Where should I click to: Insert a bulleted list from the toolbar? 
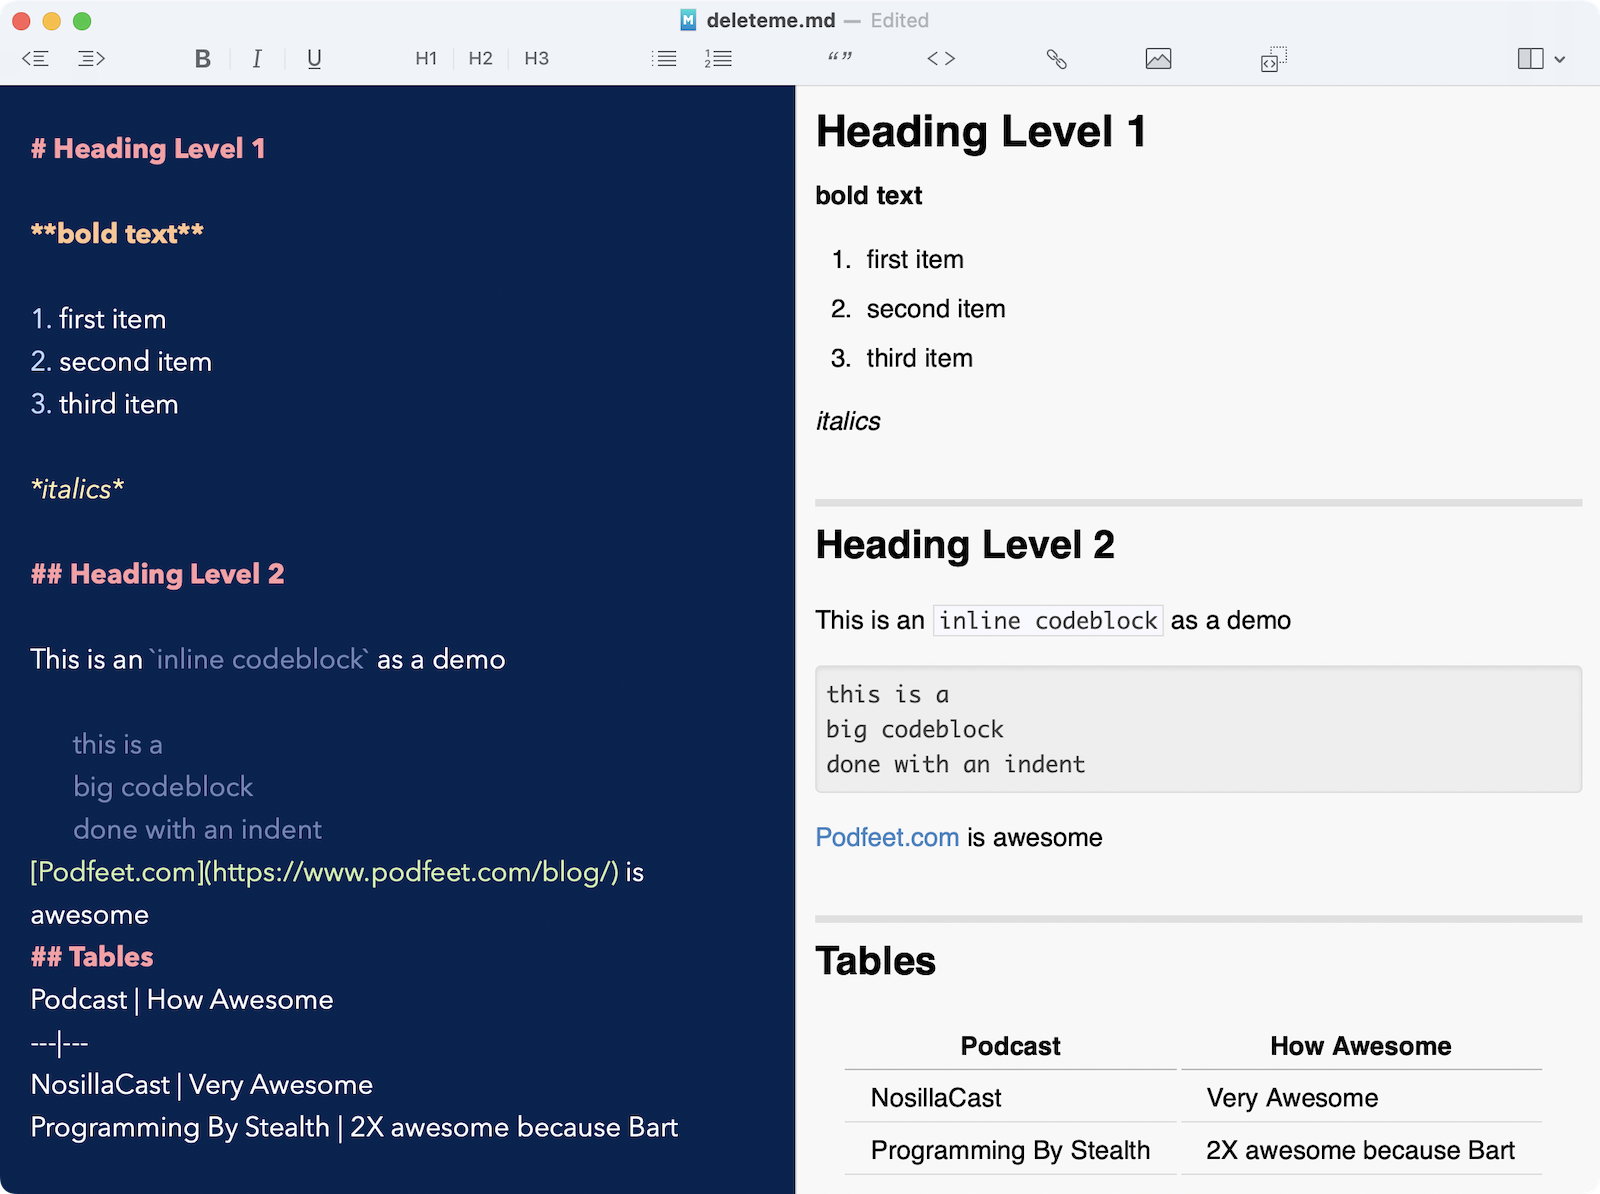click(x=664, y=59)
